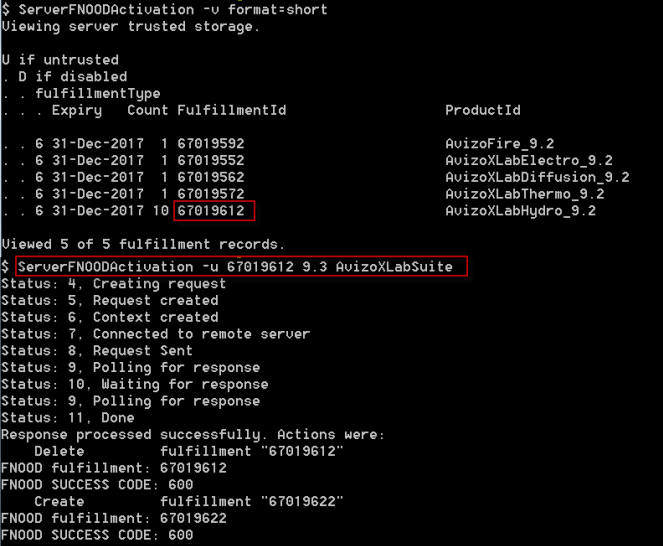Click the highlighted ServerFNOODActivation -u command line
This screenshot has height=546, width=663.
click(235, 267)
